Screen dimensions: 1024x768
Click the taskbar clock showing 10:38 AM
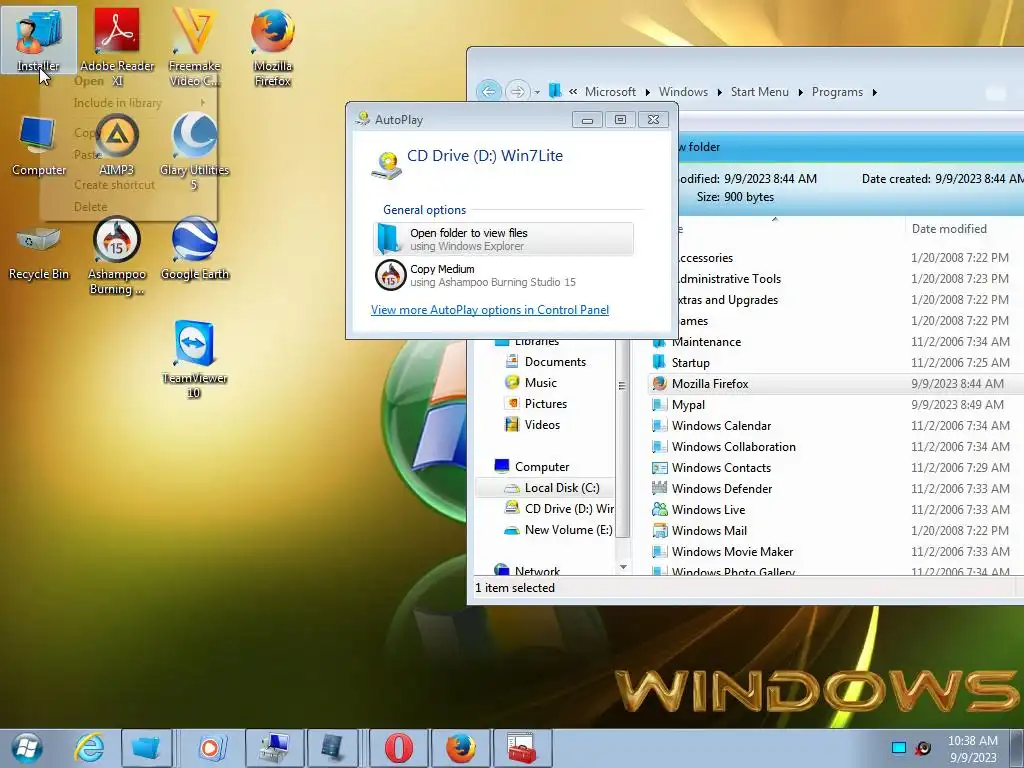(972, 749)
